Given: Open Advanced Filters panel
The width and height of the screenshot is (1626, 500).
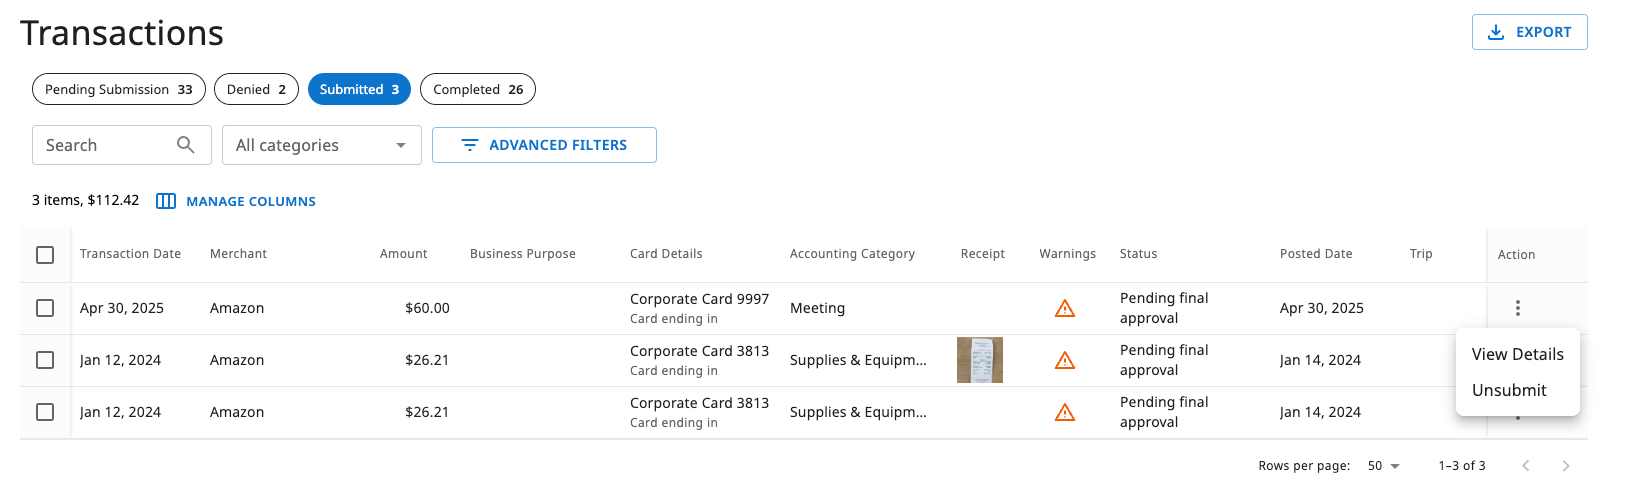Looking at the screenshot, I should (x=544, y=145).
